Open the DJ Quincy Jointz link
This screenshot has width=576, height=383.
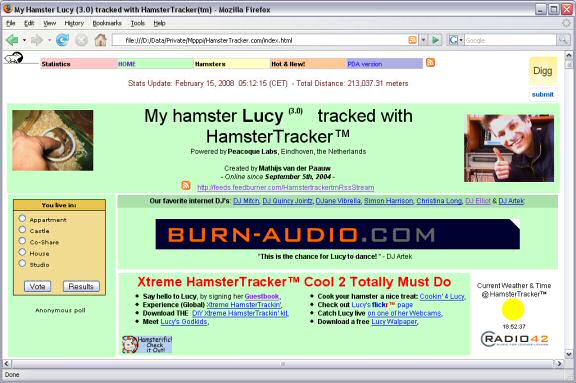point(288,201)
